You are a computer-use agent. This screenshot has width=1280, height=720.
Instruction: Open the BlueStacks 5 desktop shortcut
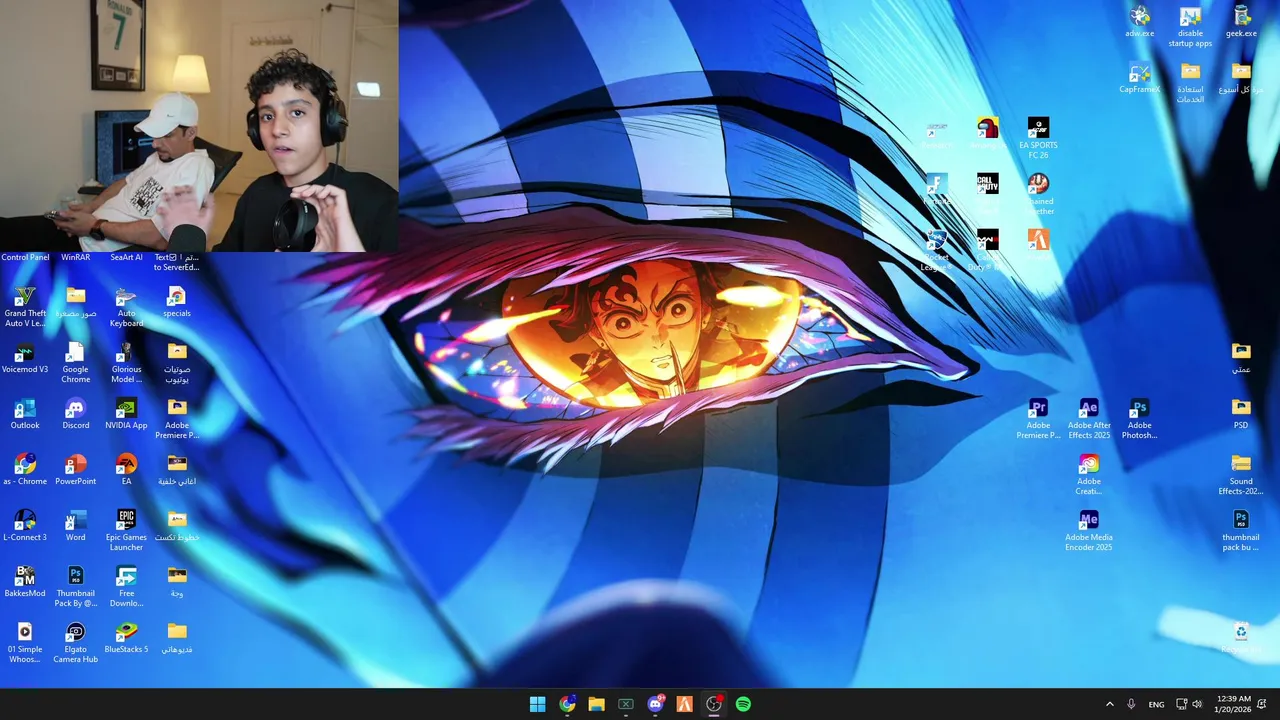(x=126, y=638)
